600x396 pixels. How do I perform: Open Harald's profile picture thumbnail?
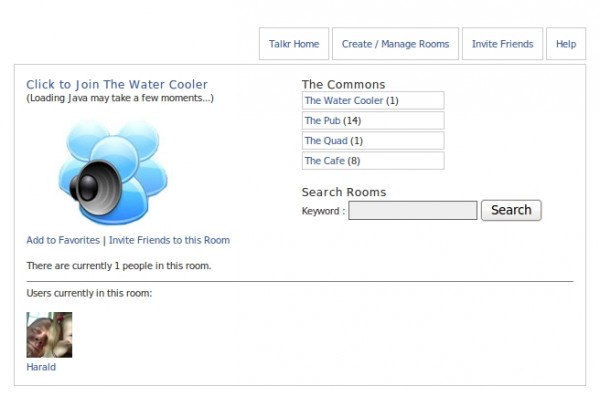(49, 335)
